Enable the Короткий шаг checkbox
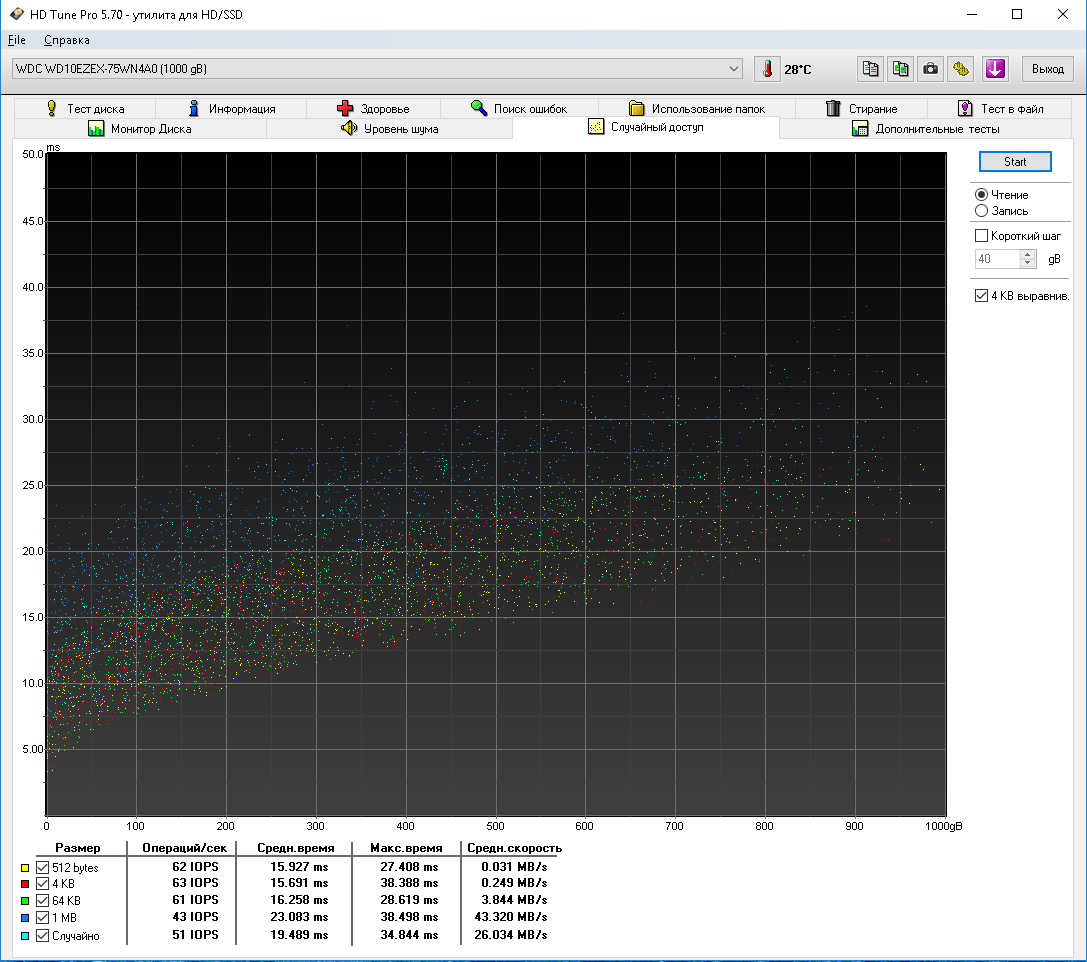 click(x=981, y=236)
